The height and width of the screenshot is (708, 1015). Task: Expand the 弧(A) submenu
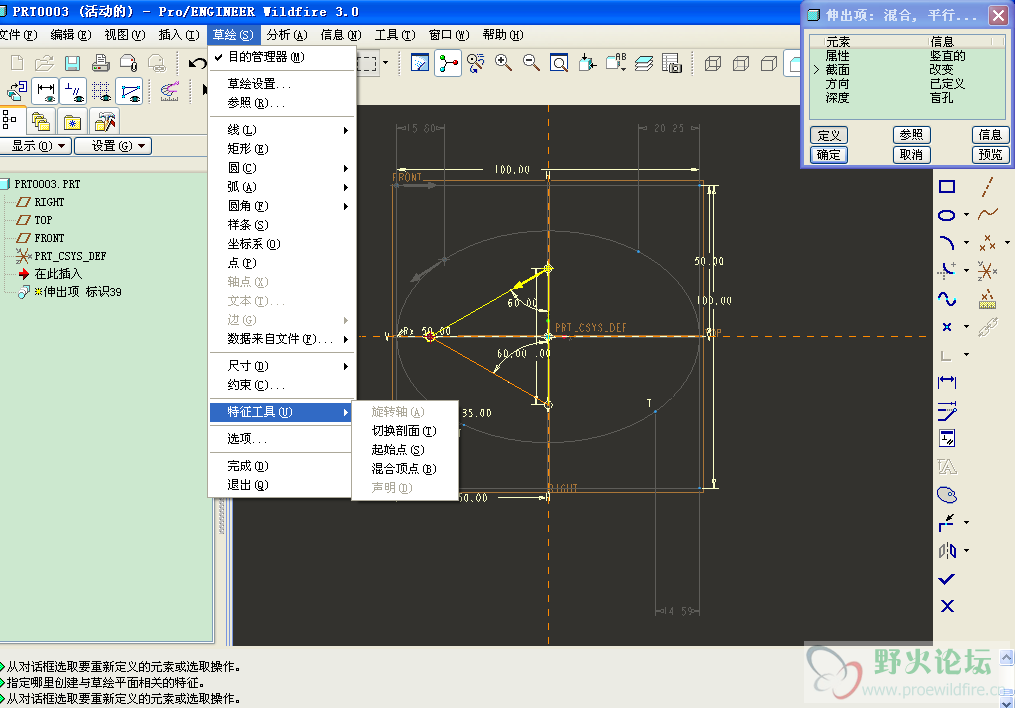point(282,187)
